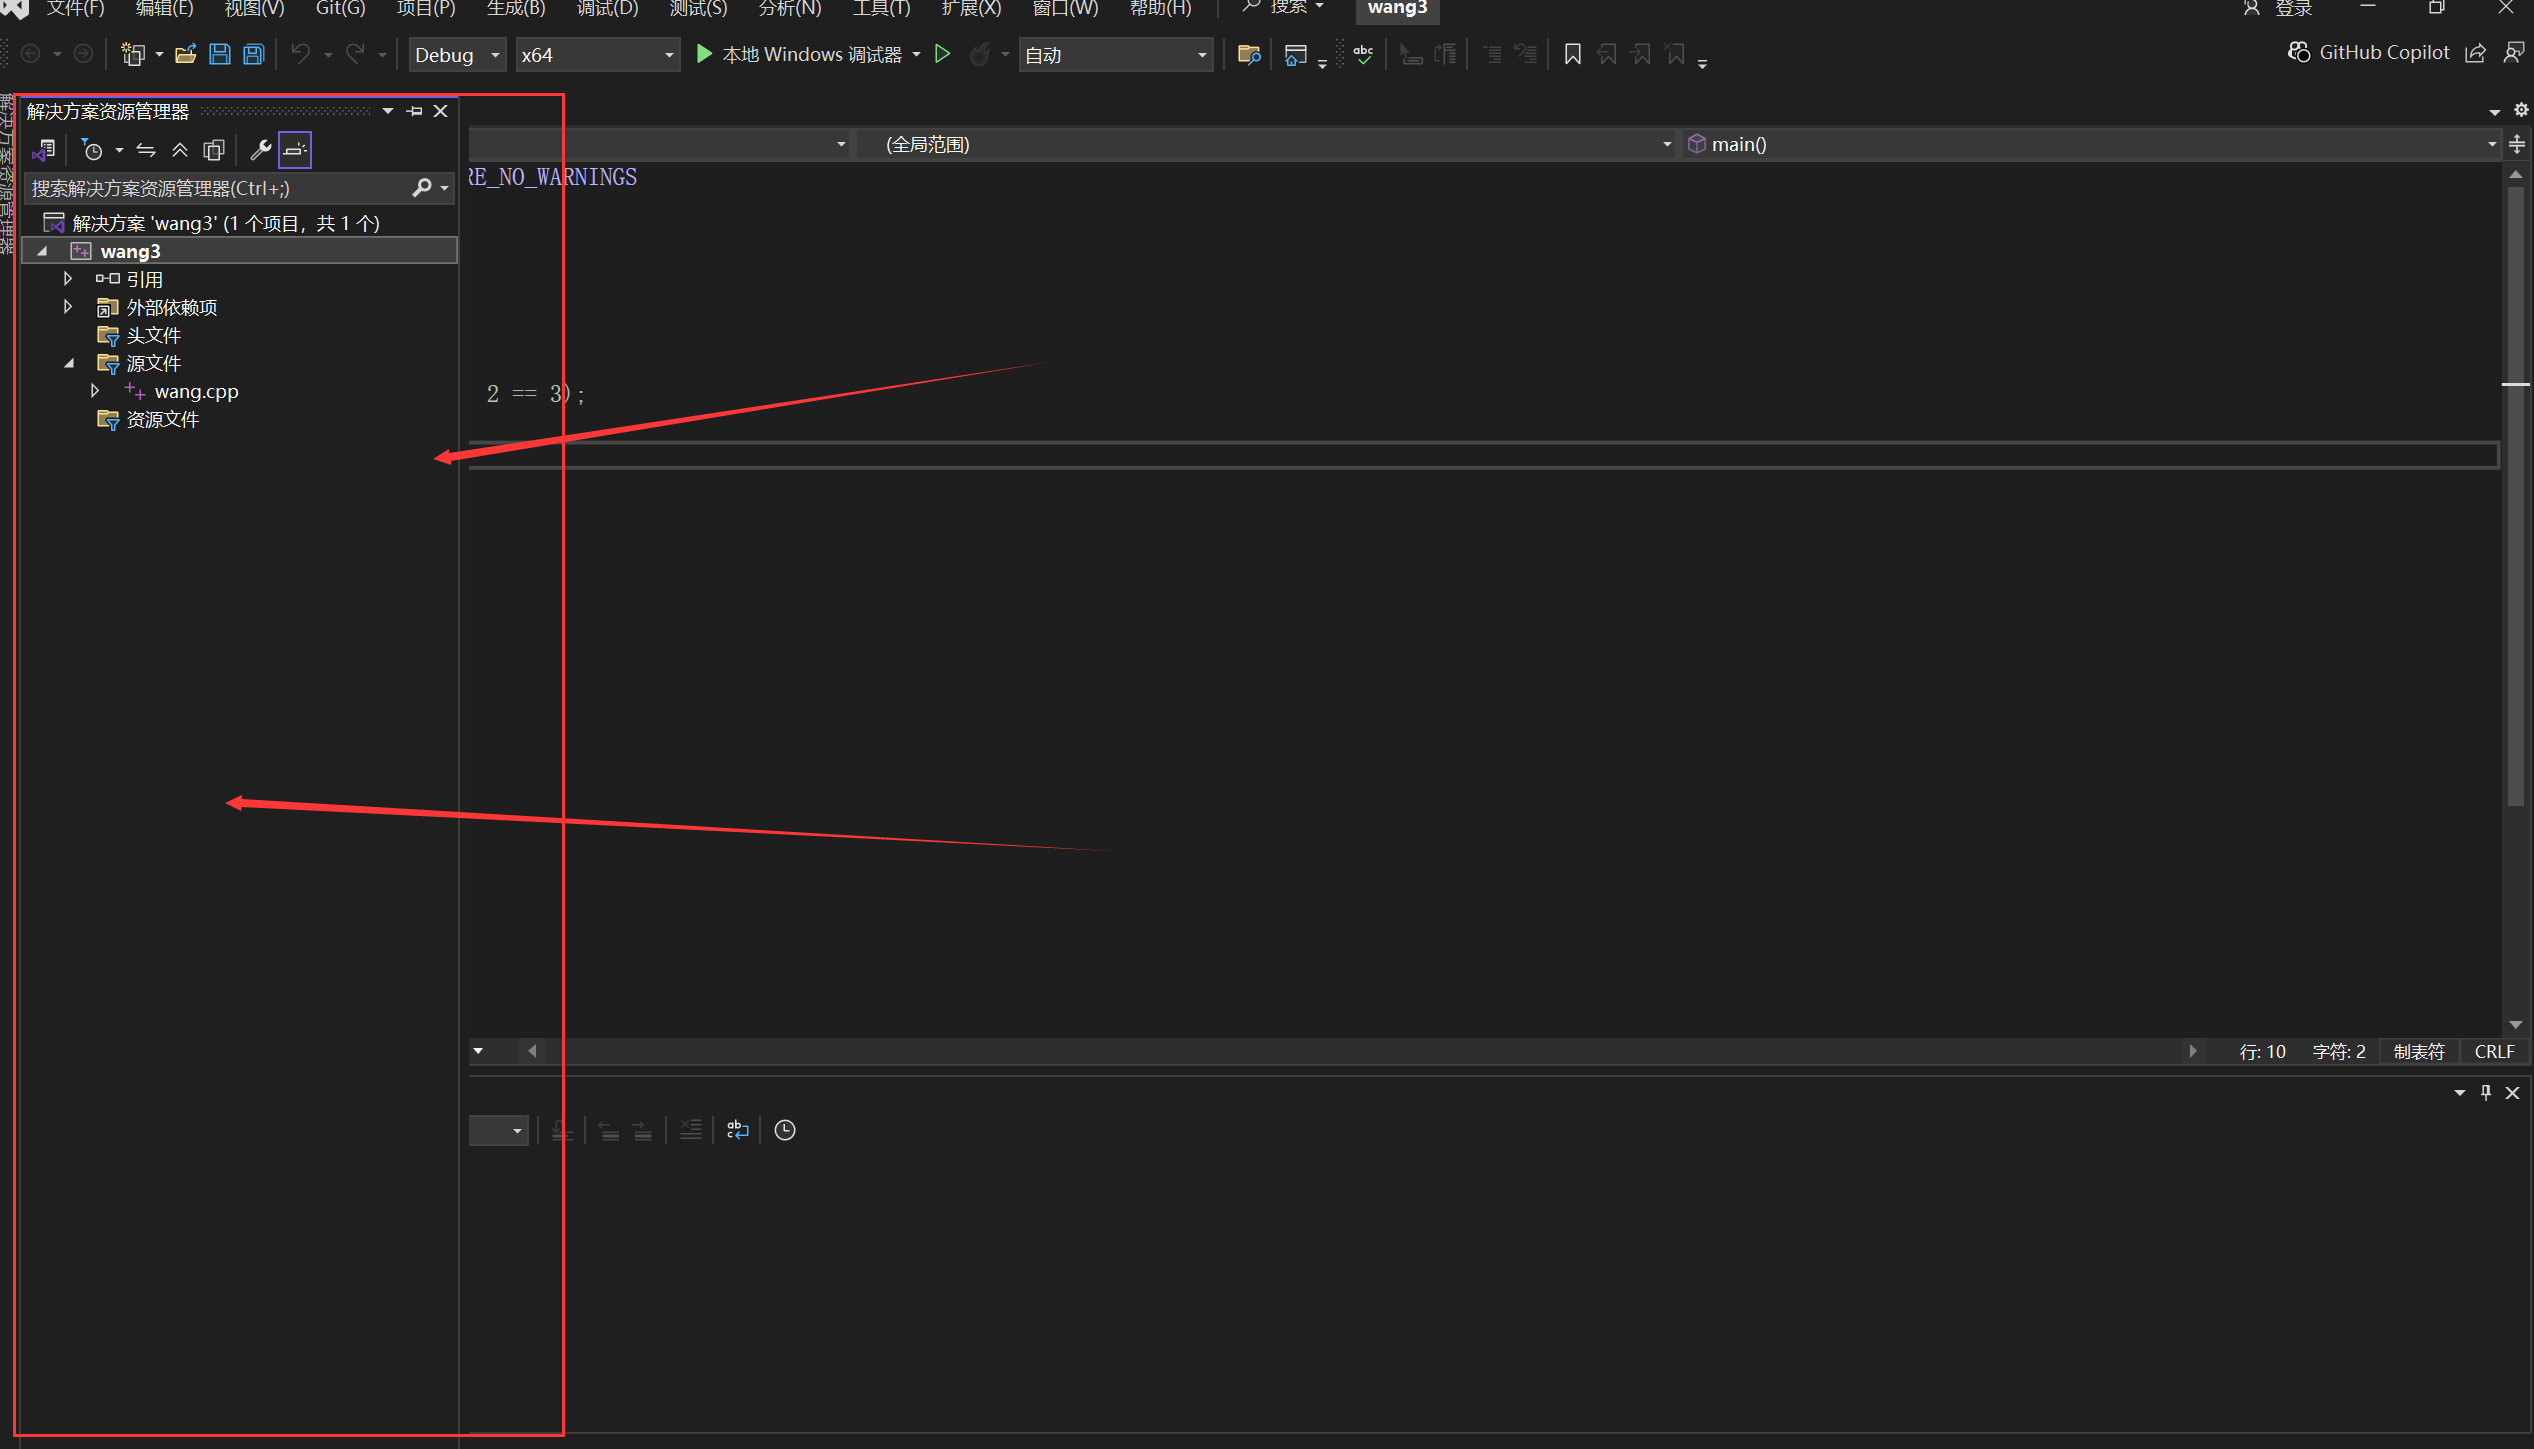The image size is (2534, 1449).
Task: Open Solution Explorer Properties wrench icon
Action: tap(260, 150)
